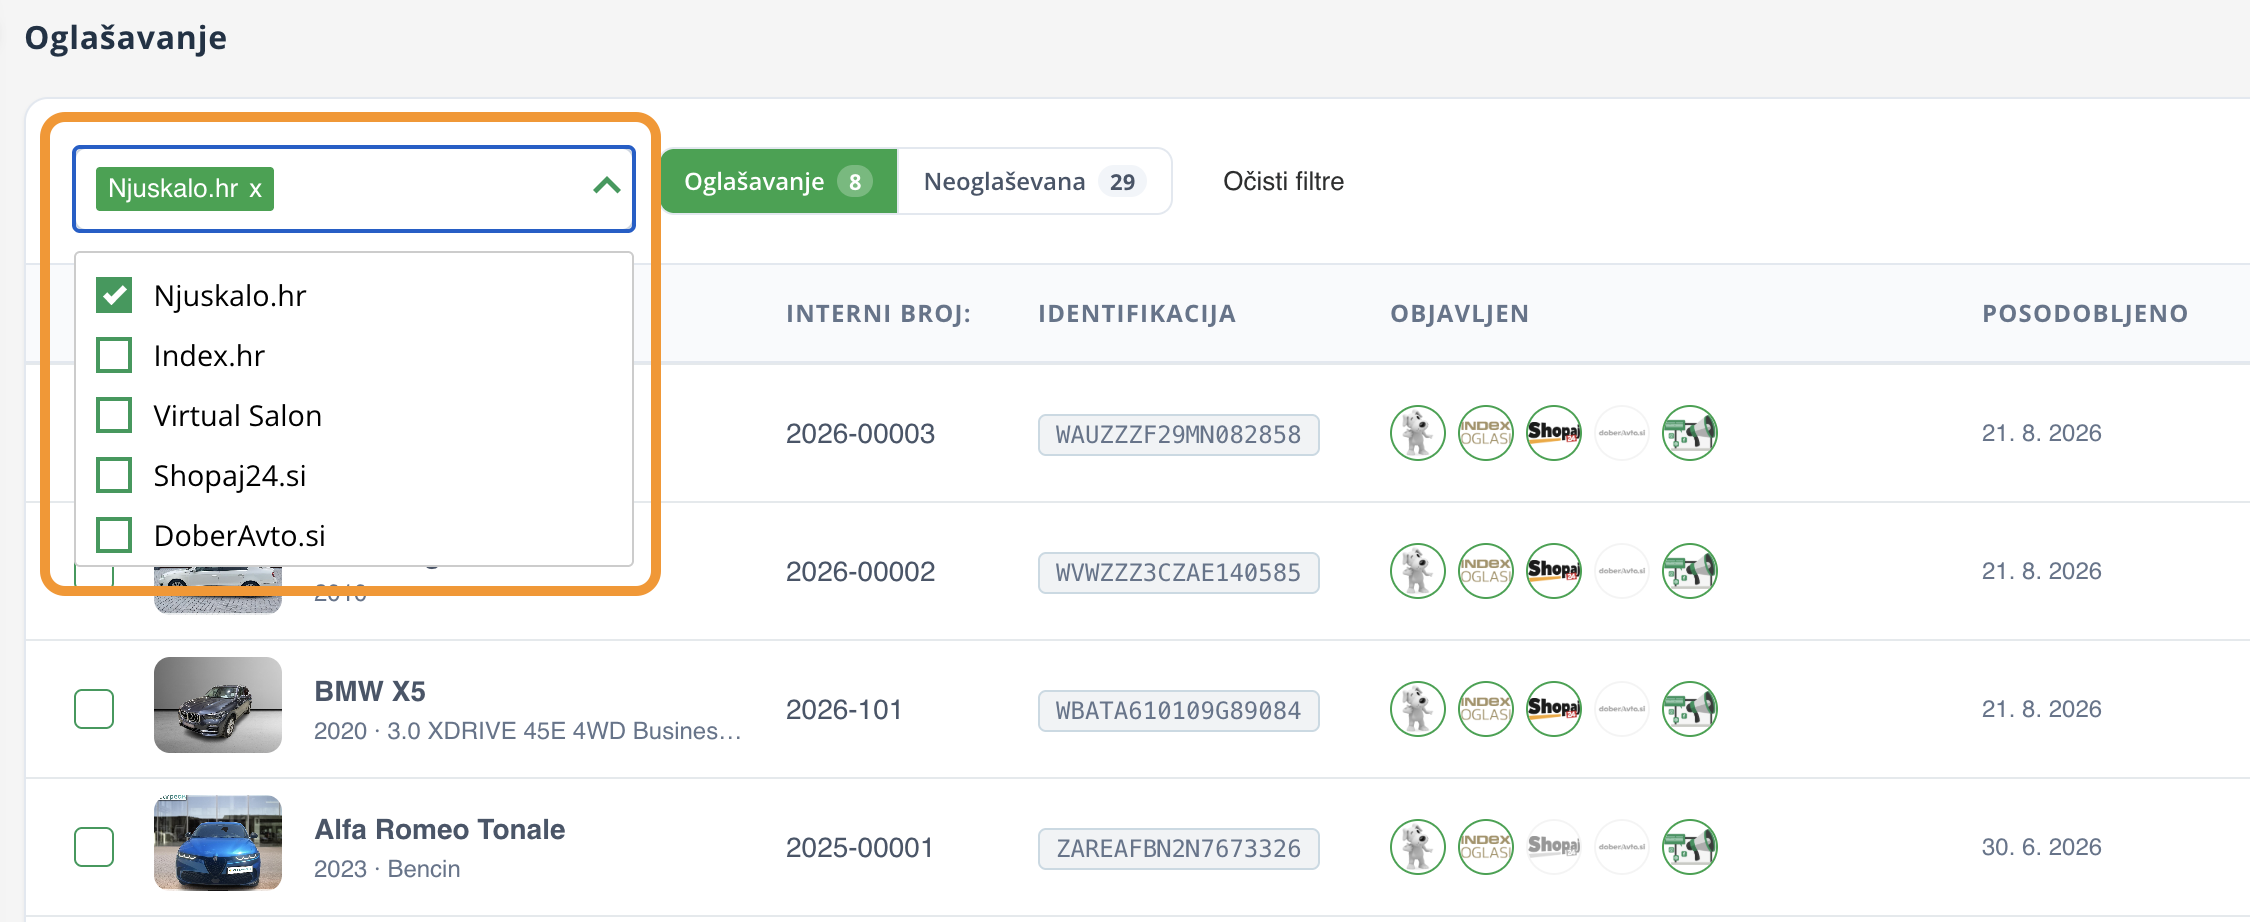Open the BMW X5 car thumbnail
The image size is (2250, 922).
218,705
